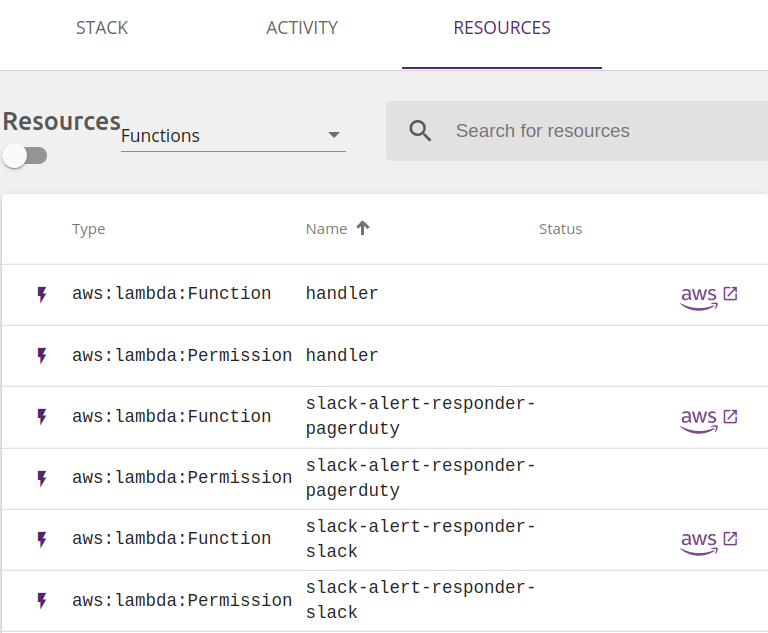Image resolution: width=768 pixels, height=633 pixels.
Task: Click aws:lambda:Function type in slack row
Action: click(x=171, y=538)
